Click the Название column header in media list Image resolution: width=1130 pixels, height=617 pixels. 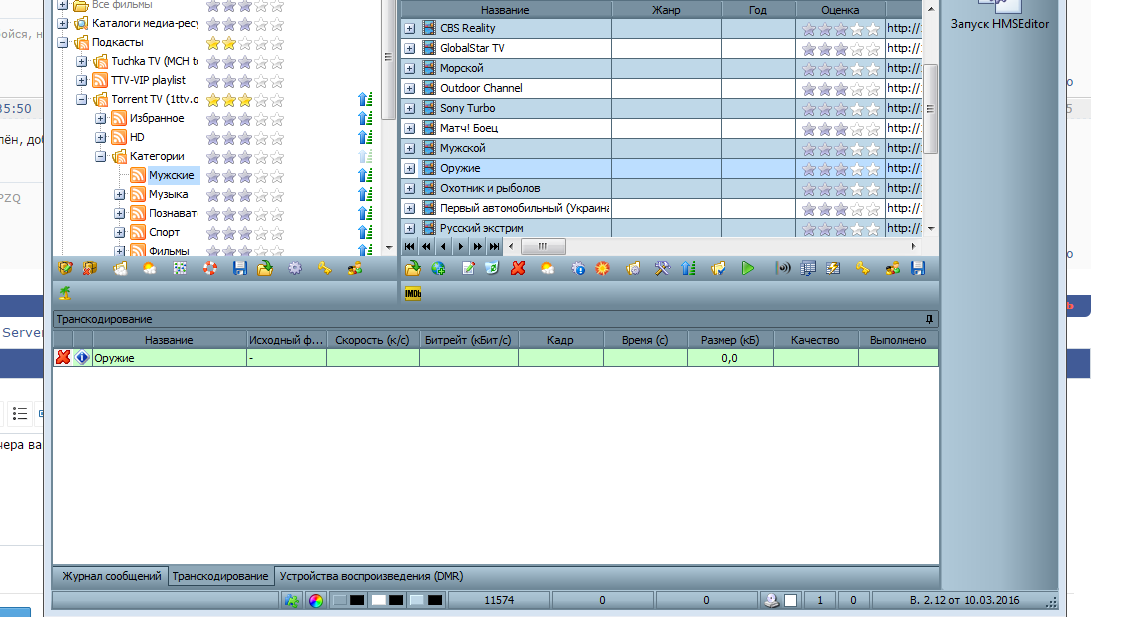505,10
